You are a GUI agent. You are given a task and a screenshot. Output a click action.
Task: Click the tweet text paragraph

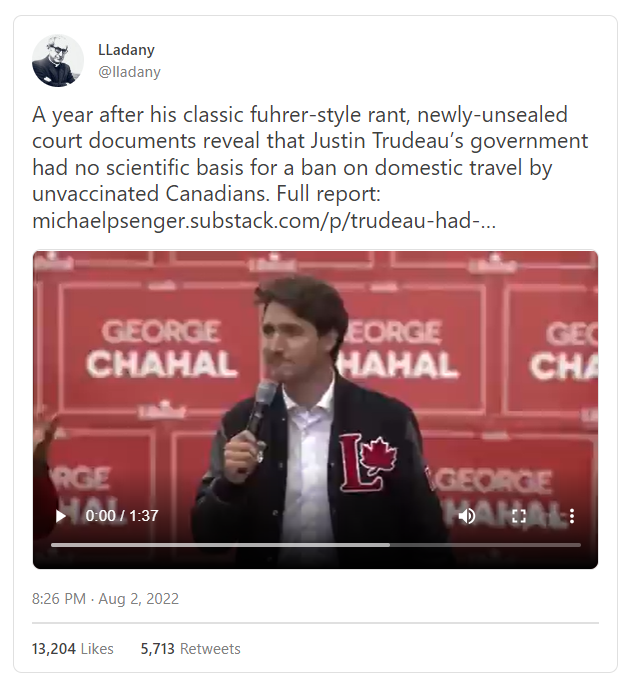(x=310, y=168)
